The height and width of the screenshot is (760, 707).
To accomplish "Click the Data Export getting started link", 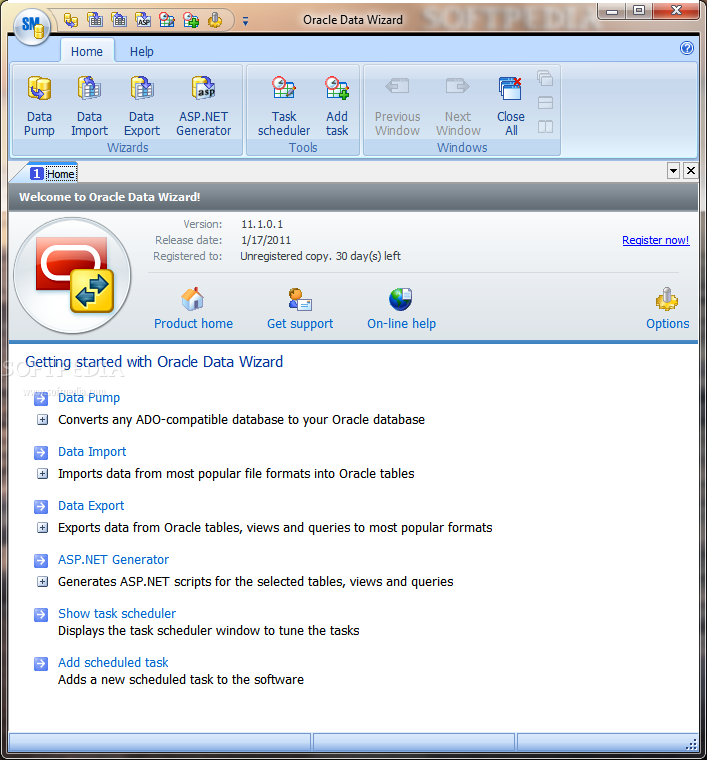I will (91, 506).
